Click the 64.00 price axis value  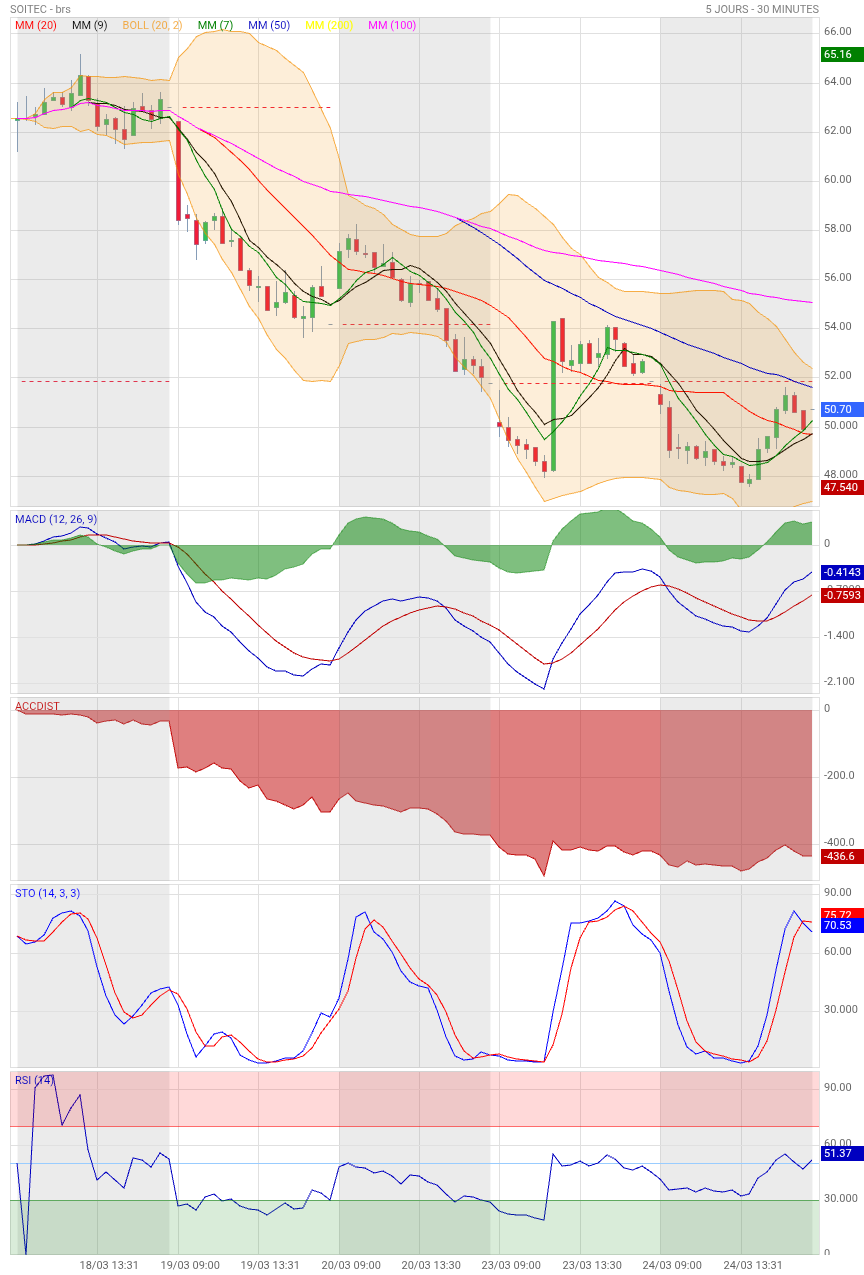[x=837, y=81]
